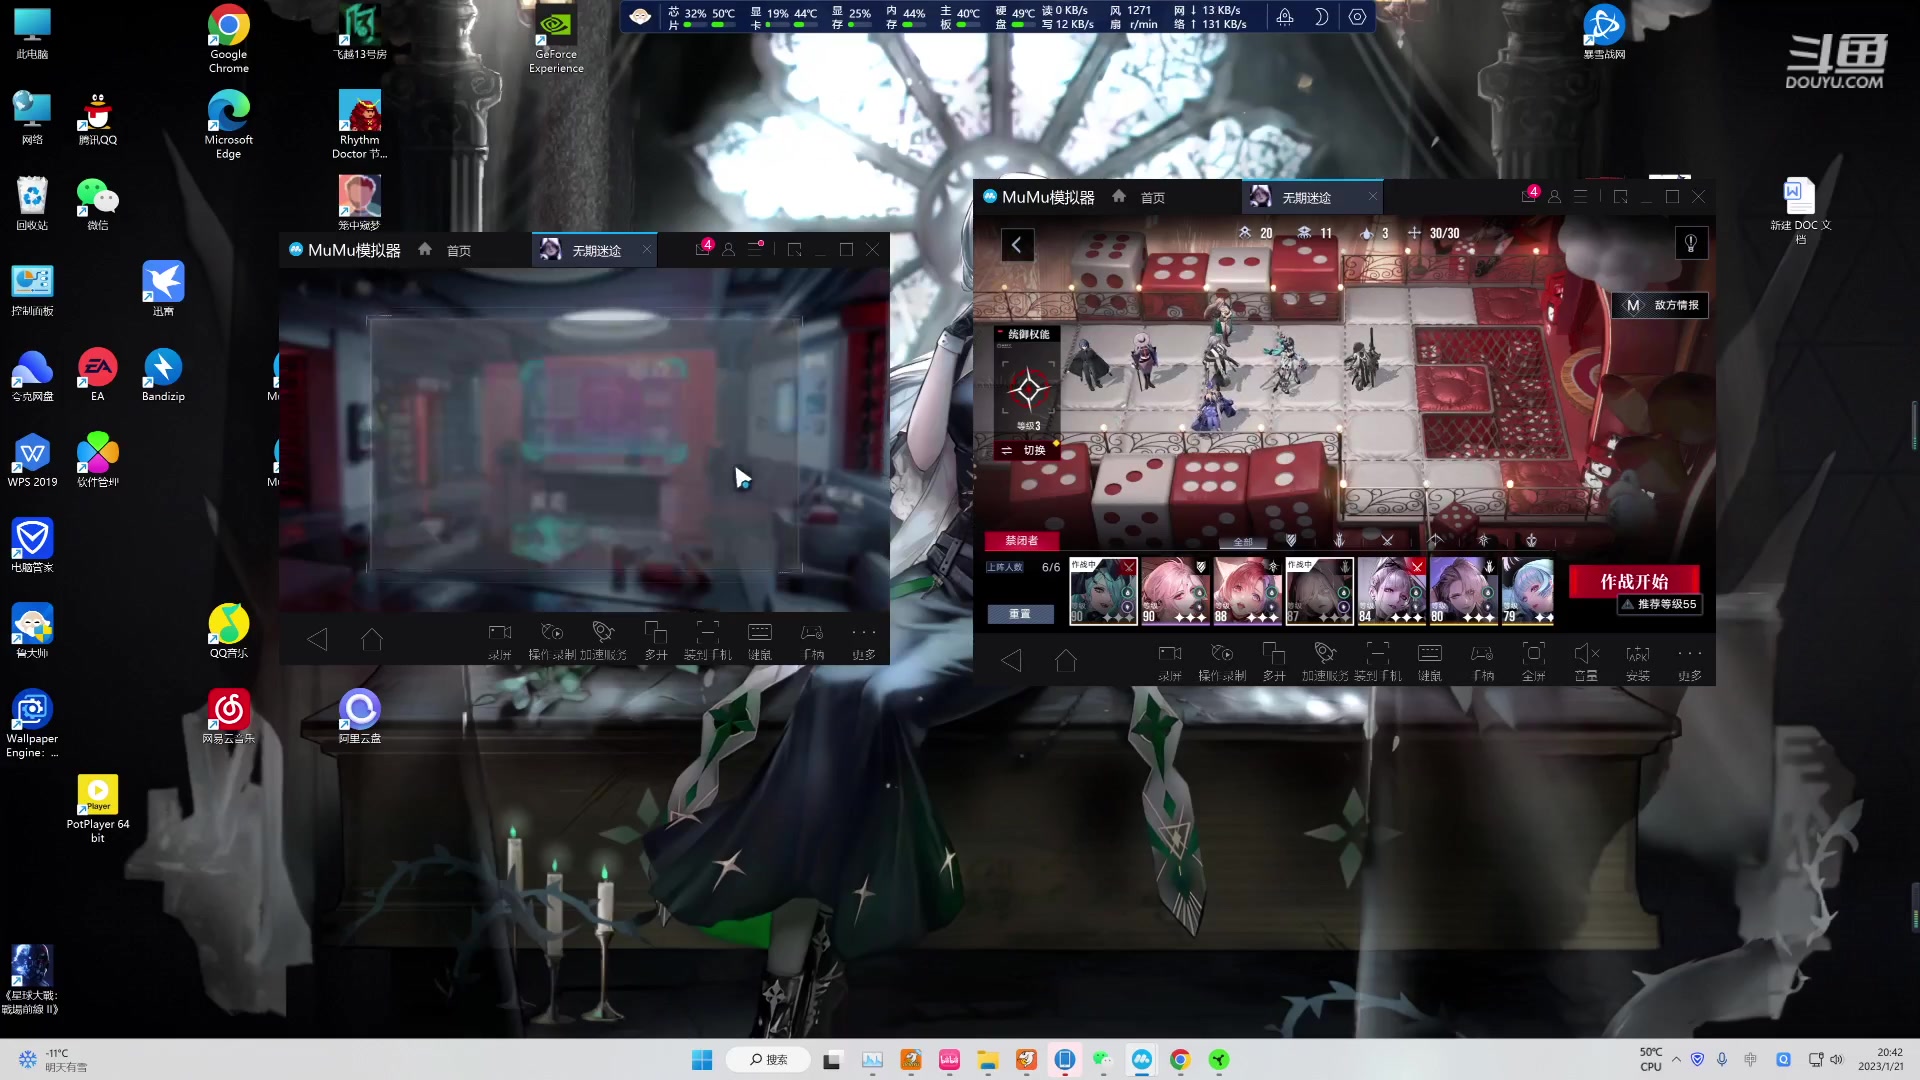Click 切换 switch button under 统御权能

coord(1024,450)
